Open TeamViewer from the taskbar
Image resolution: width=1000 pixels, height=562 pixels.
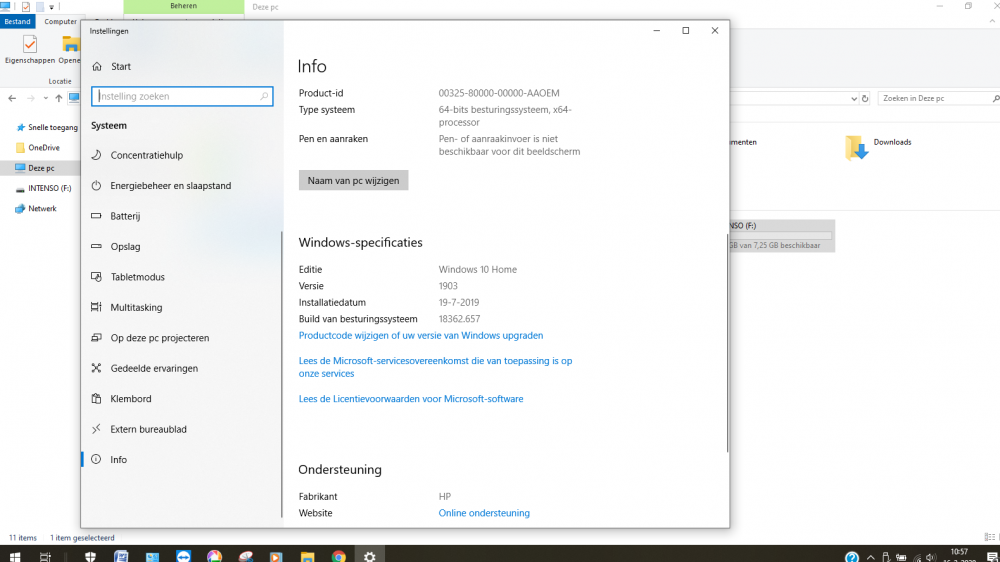(x=183, y=556)
